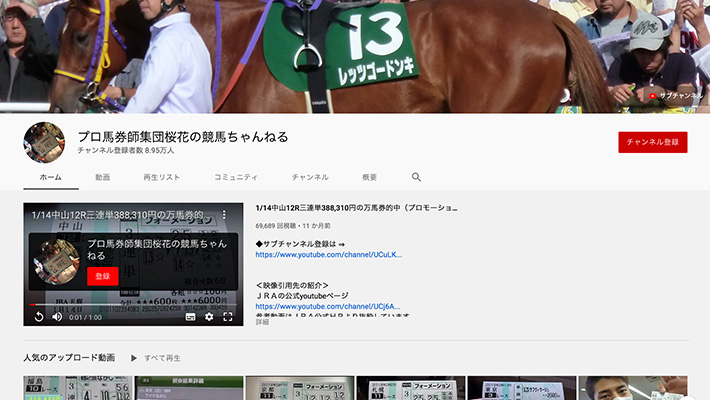
Task: Click the 人気のアップロード動画 section heading
Action: (x=69, y=358)
